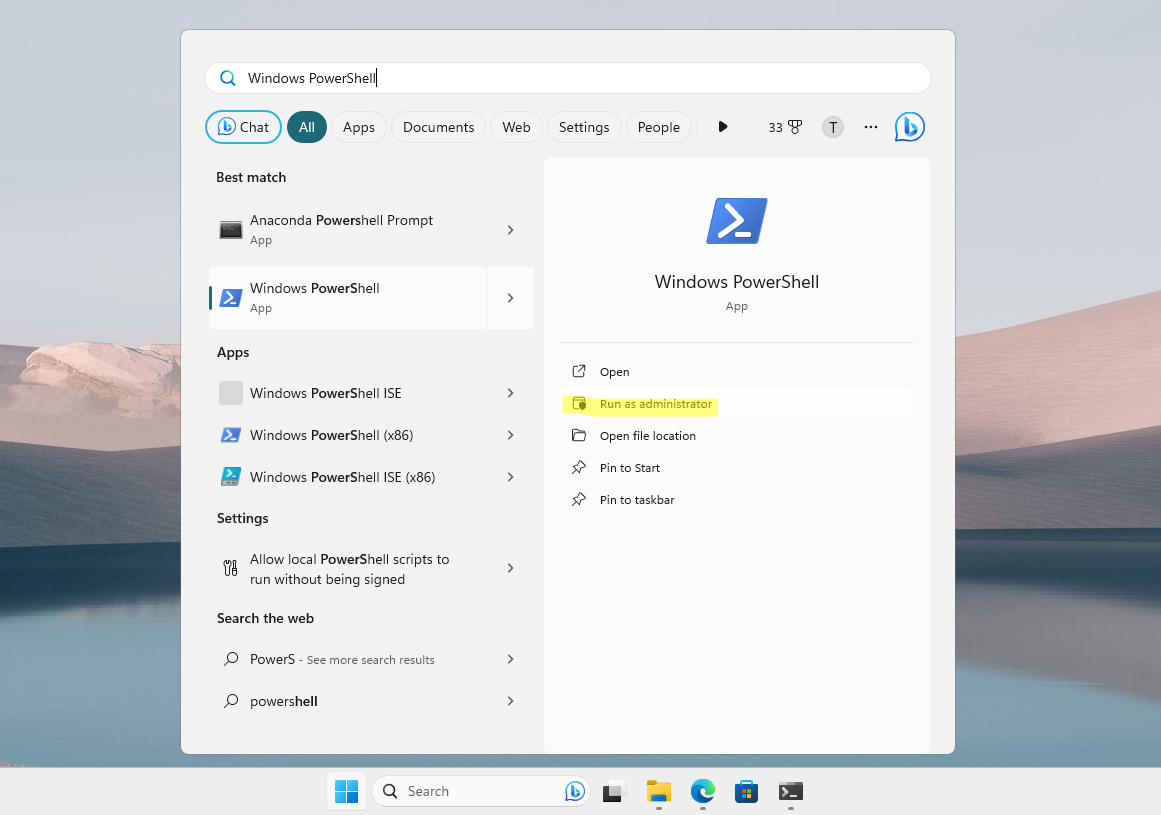This screenshot has width=1161, height=815.
Task: Open Allow local PowerShell scripts setting text
Action: (349, 569)
